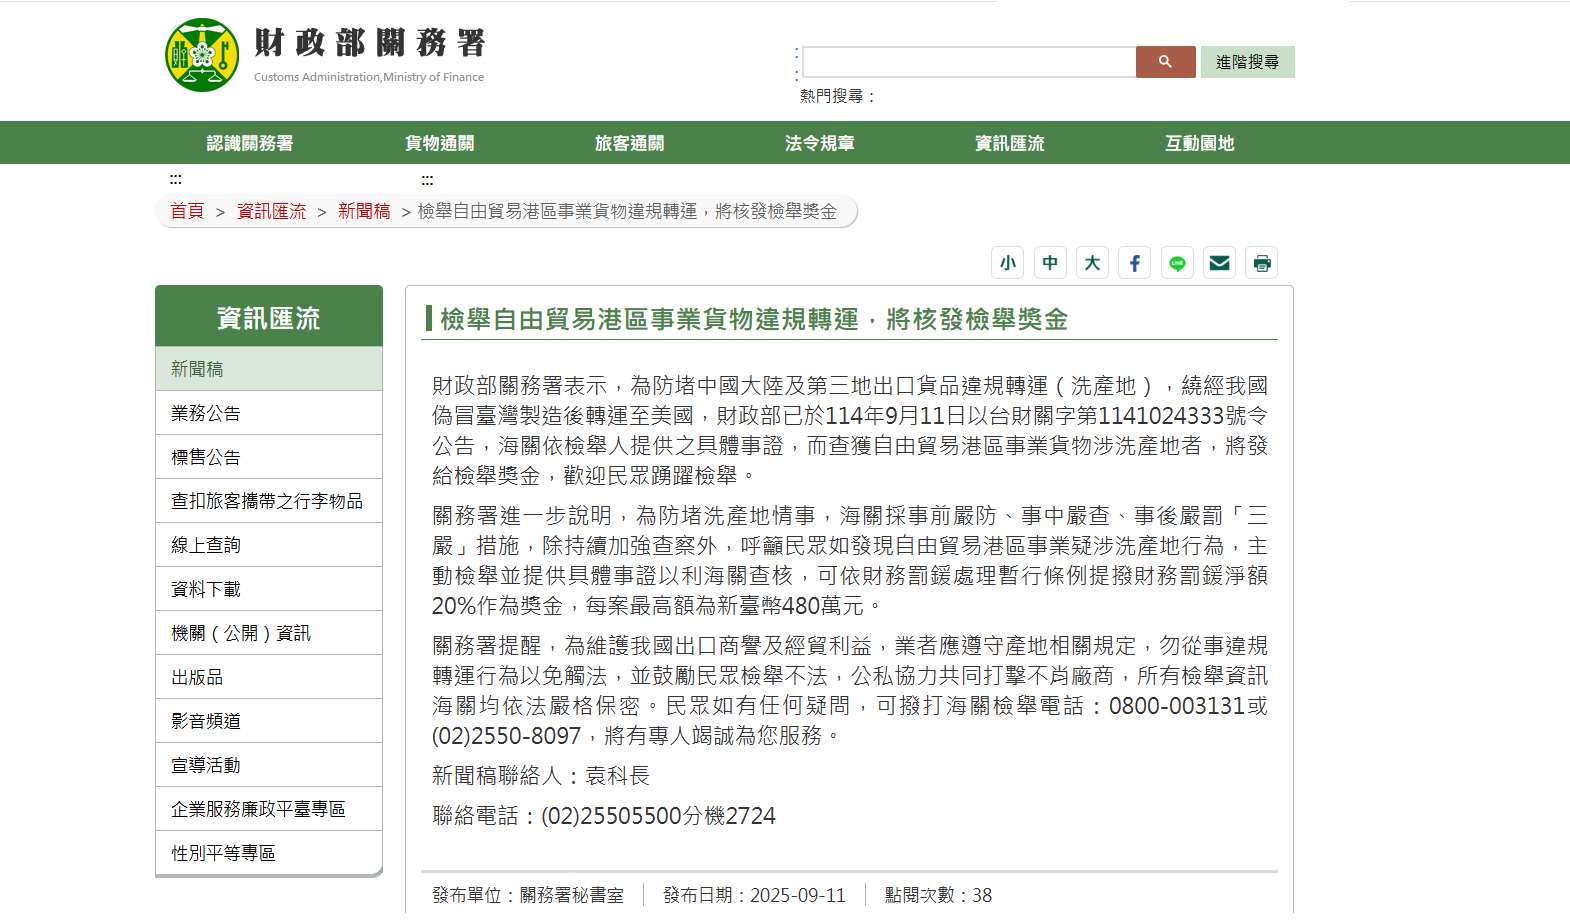Viewport: 1570px width, 923px height.
Task: Open 企業服務廉政平臺專區 sidebar item
Action: pyautogui.click(x=269, y=809)
